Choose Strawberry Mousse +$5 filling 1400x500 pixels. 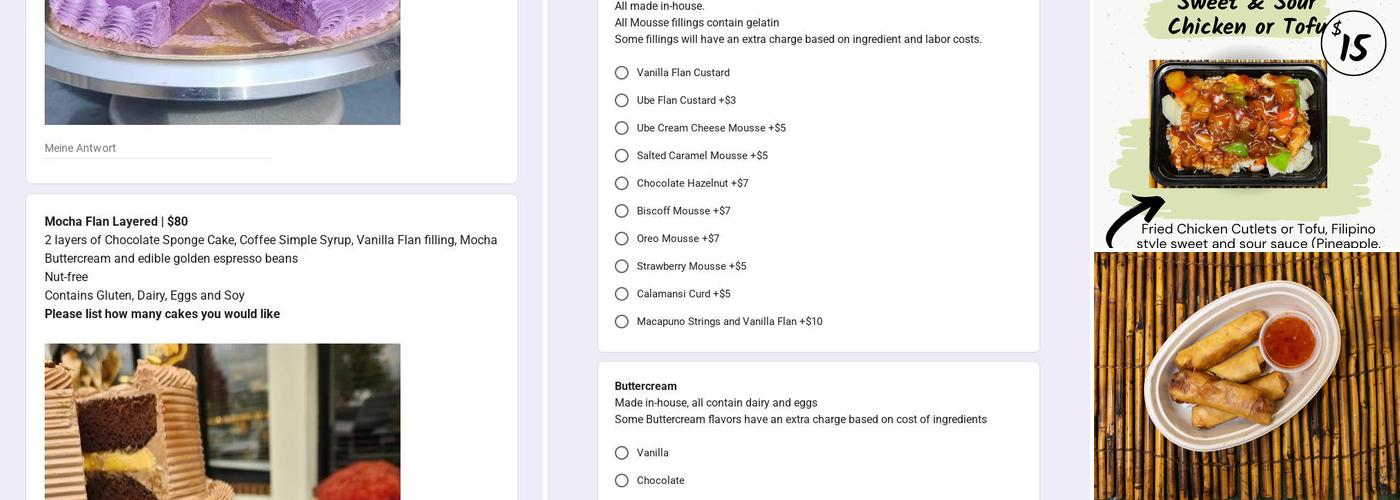622,267
